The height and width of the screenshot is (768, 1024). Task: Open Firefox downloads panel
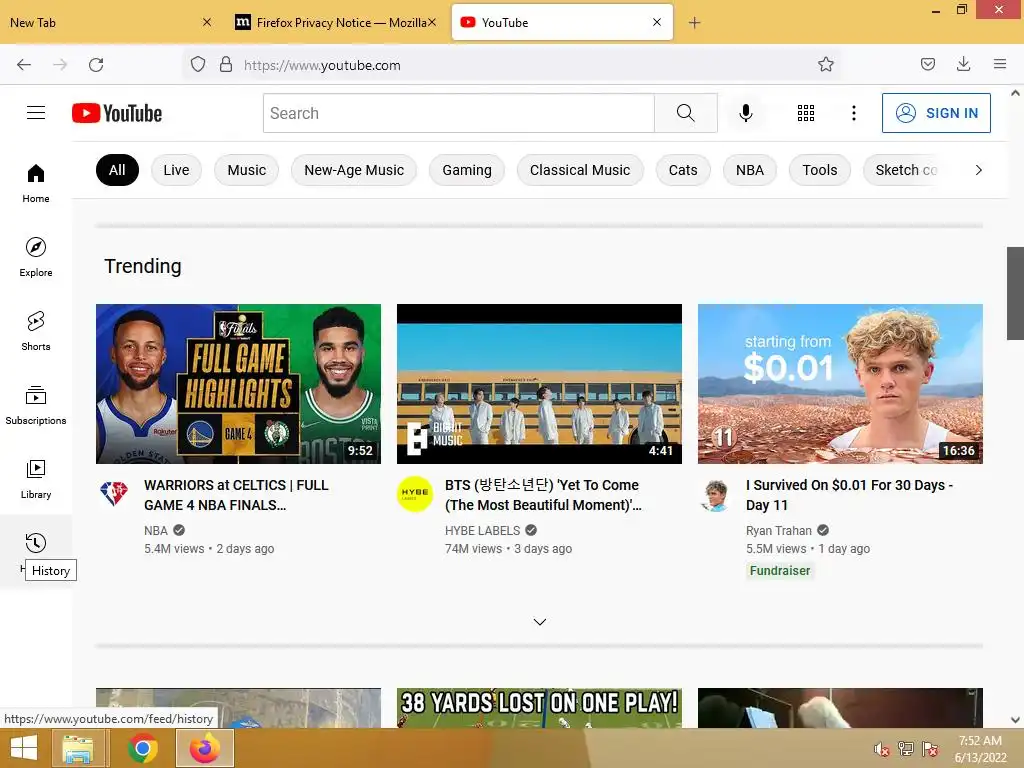pyautogui.click(x=963, y=65)
